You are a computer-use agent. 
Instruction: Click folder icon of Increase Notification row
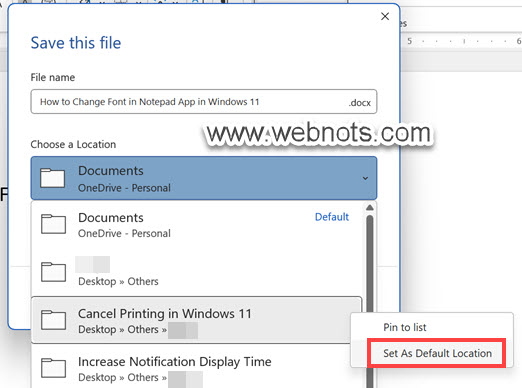point(53,368)
